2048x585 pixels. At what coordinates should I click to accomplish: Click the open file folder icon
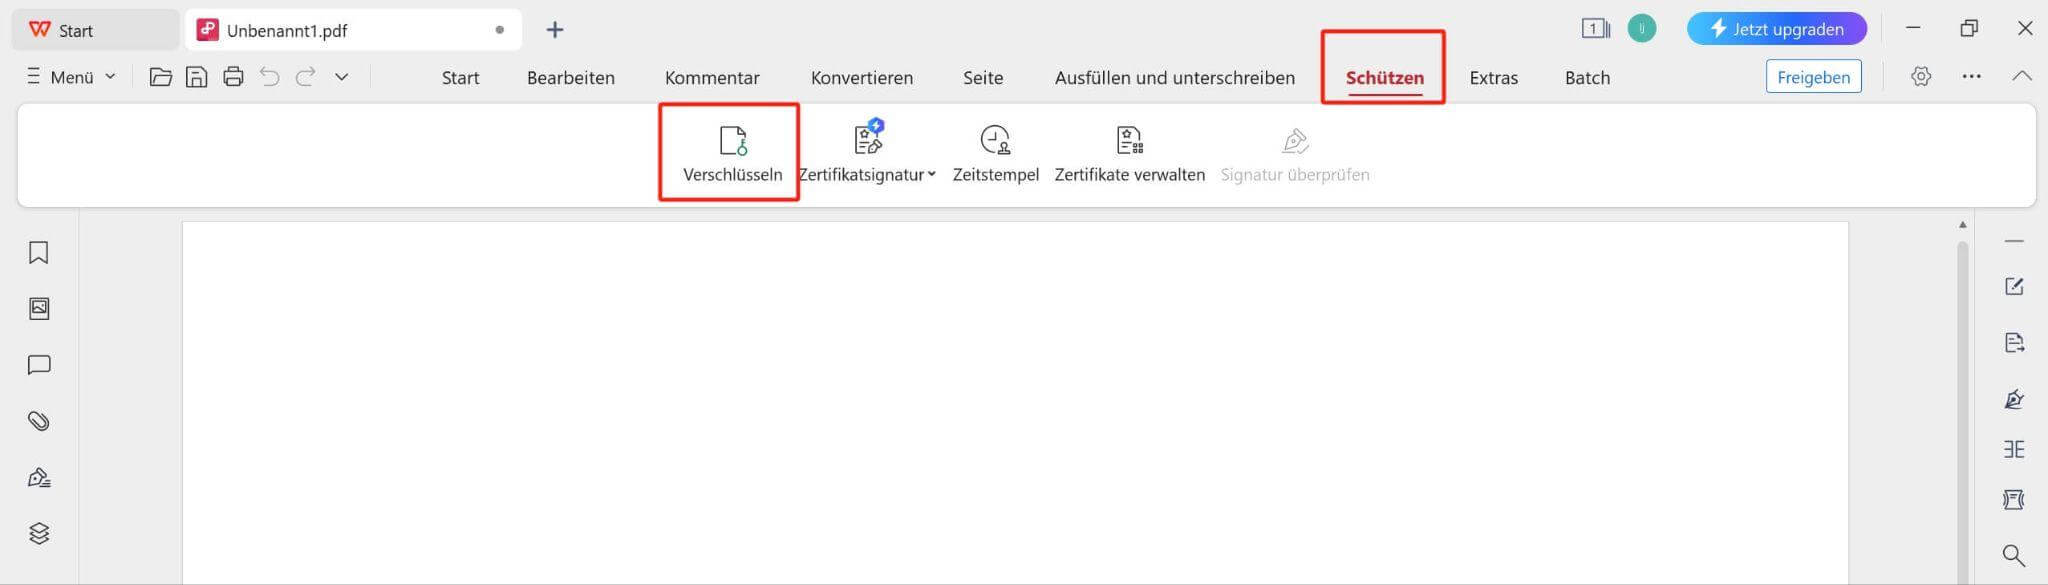pos(161,77)
